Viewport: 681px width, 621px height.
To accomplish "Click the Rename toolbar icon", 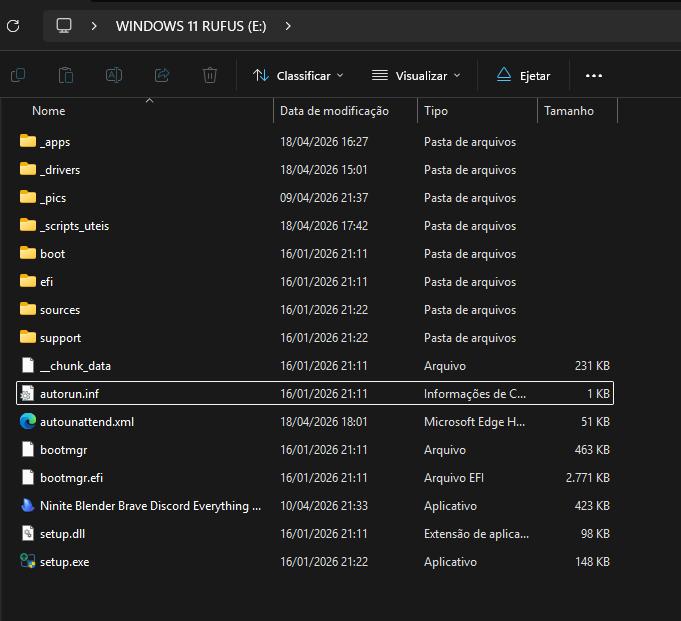I will [114, 75].
